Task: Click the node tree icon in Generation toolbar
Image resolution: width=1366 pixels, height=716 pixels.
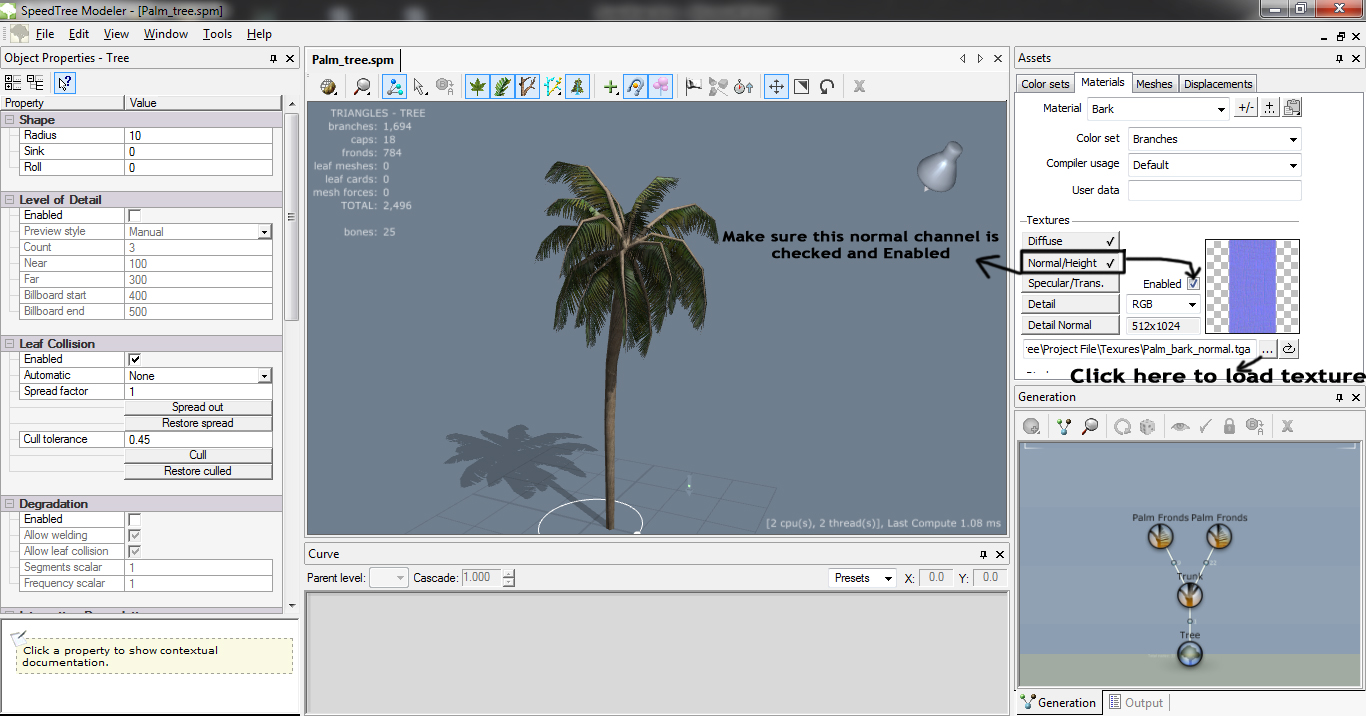Action: [1063, 426]
